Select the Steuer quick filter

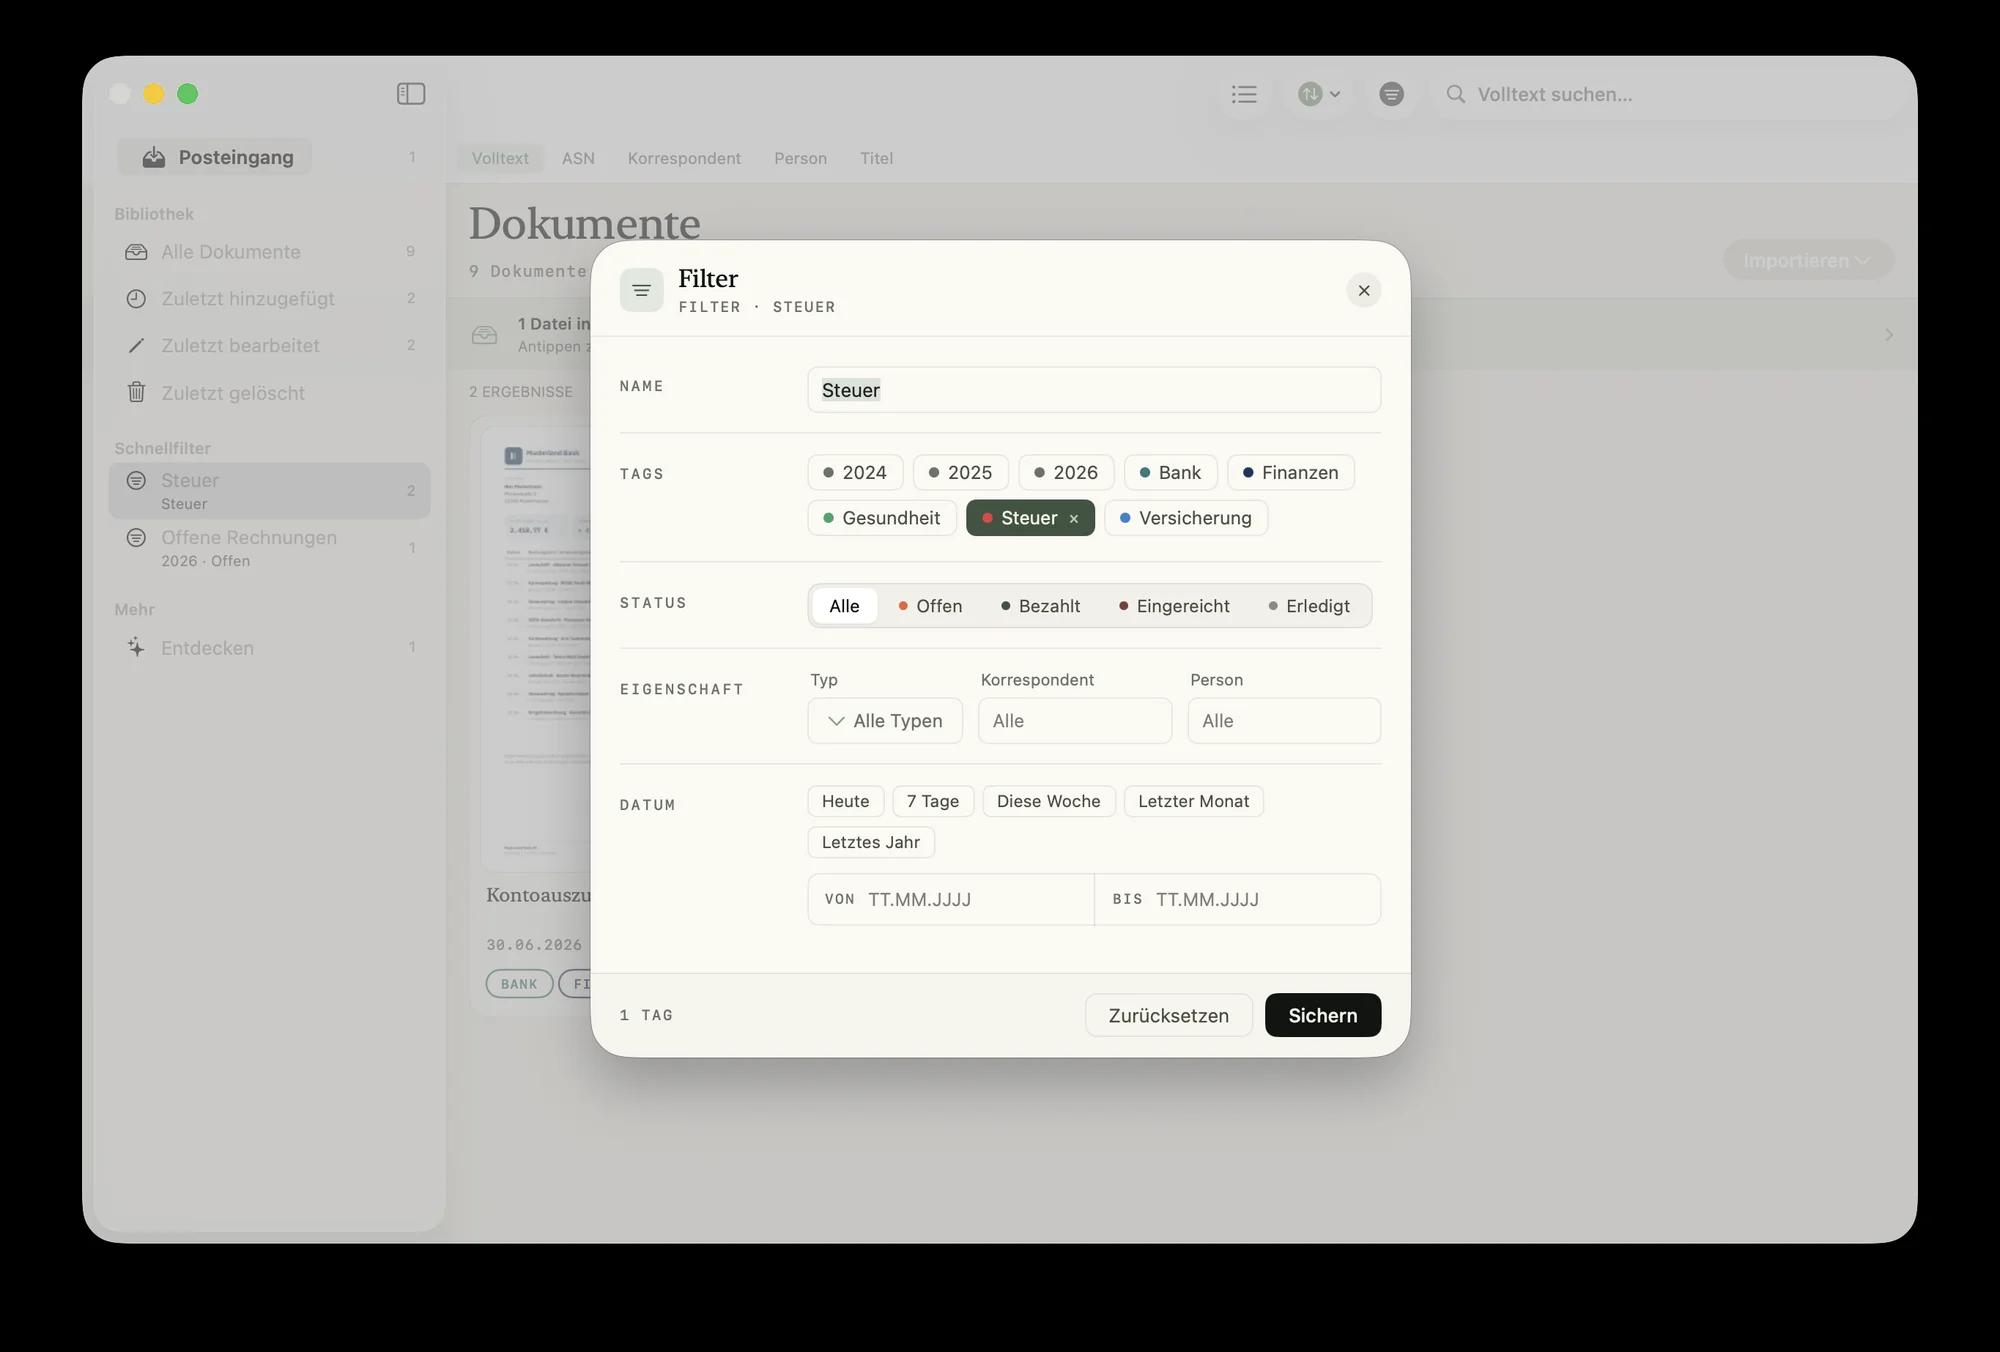[x=269, y=491]
